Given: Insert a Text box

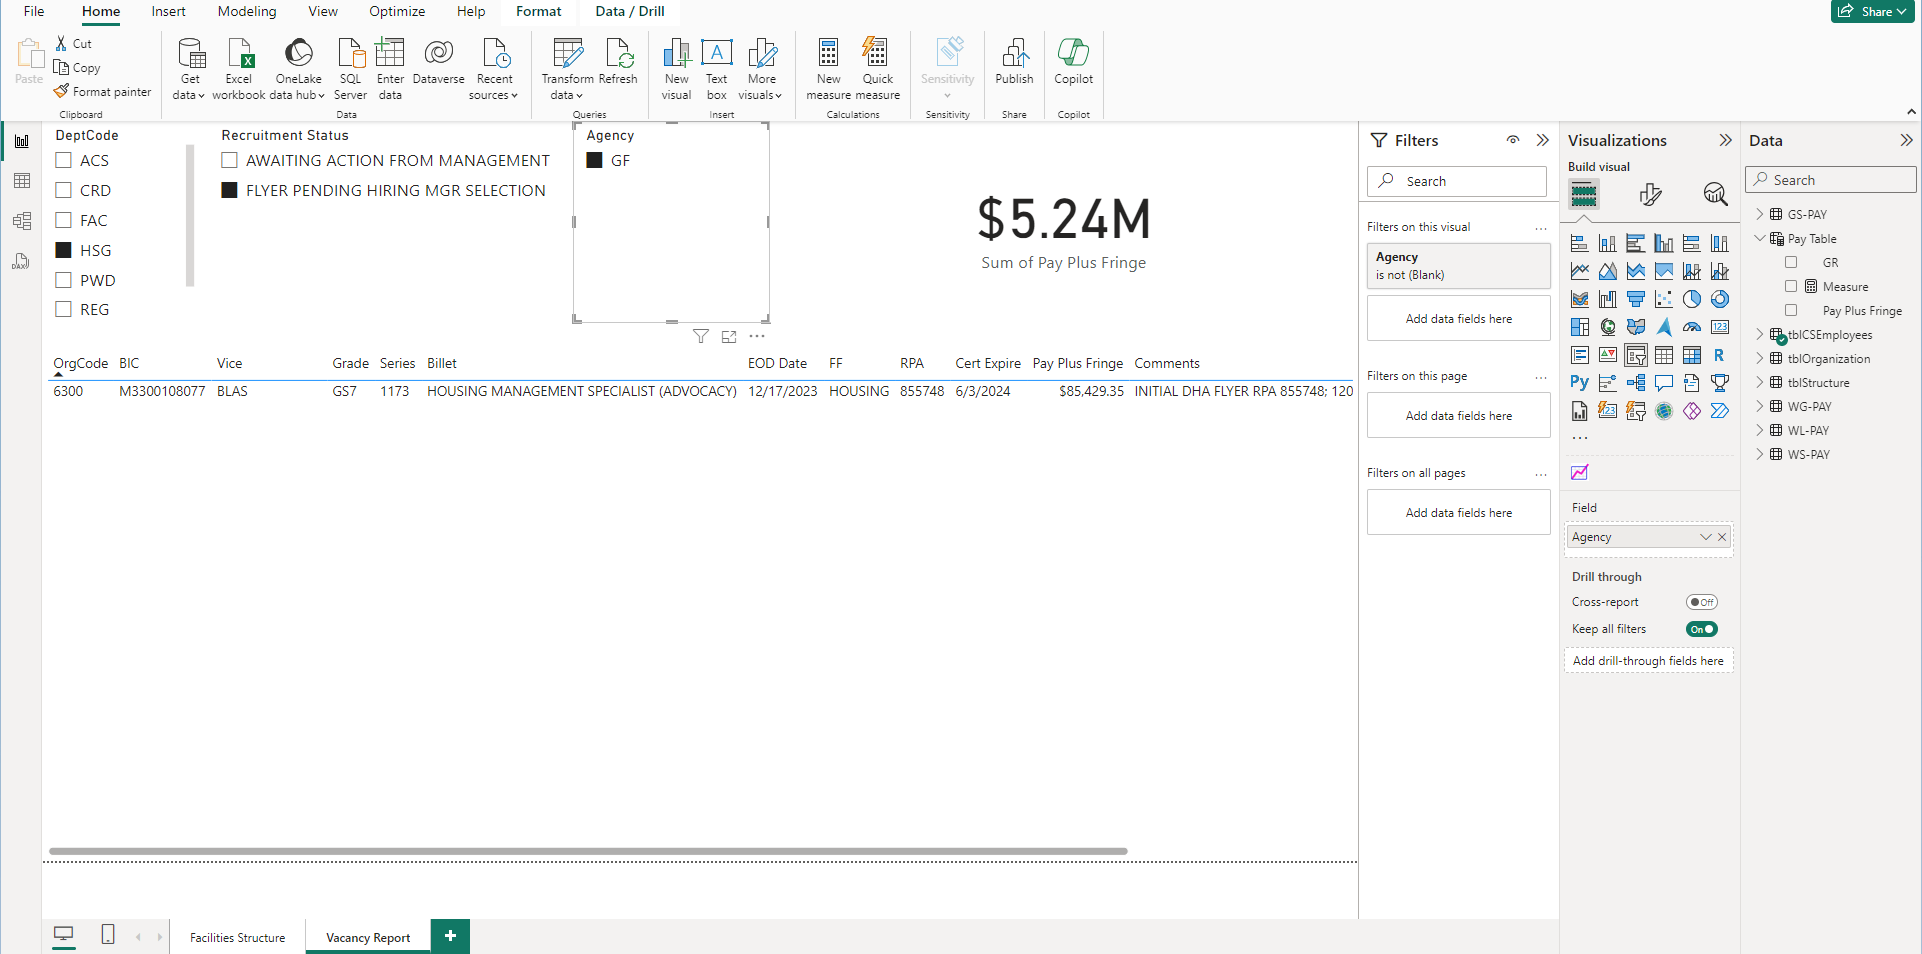Looking at the screenshot, I should 716,68.
